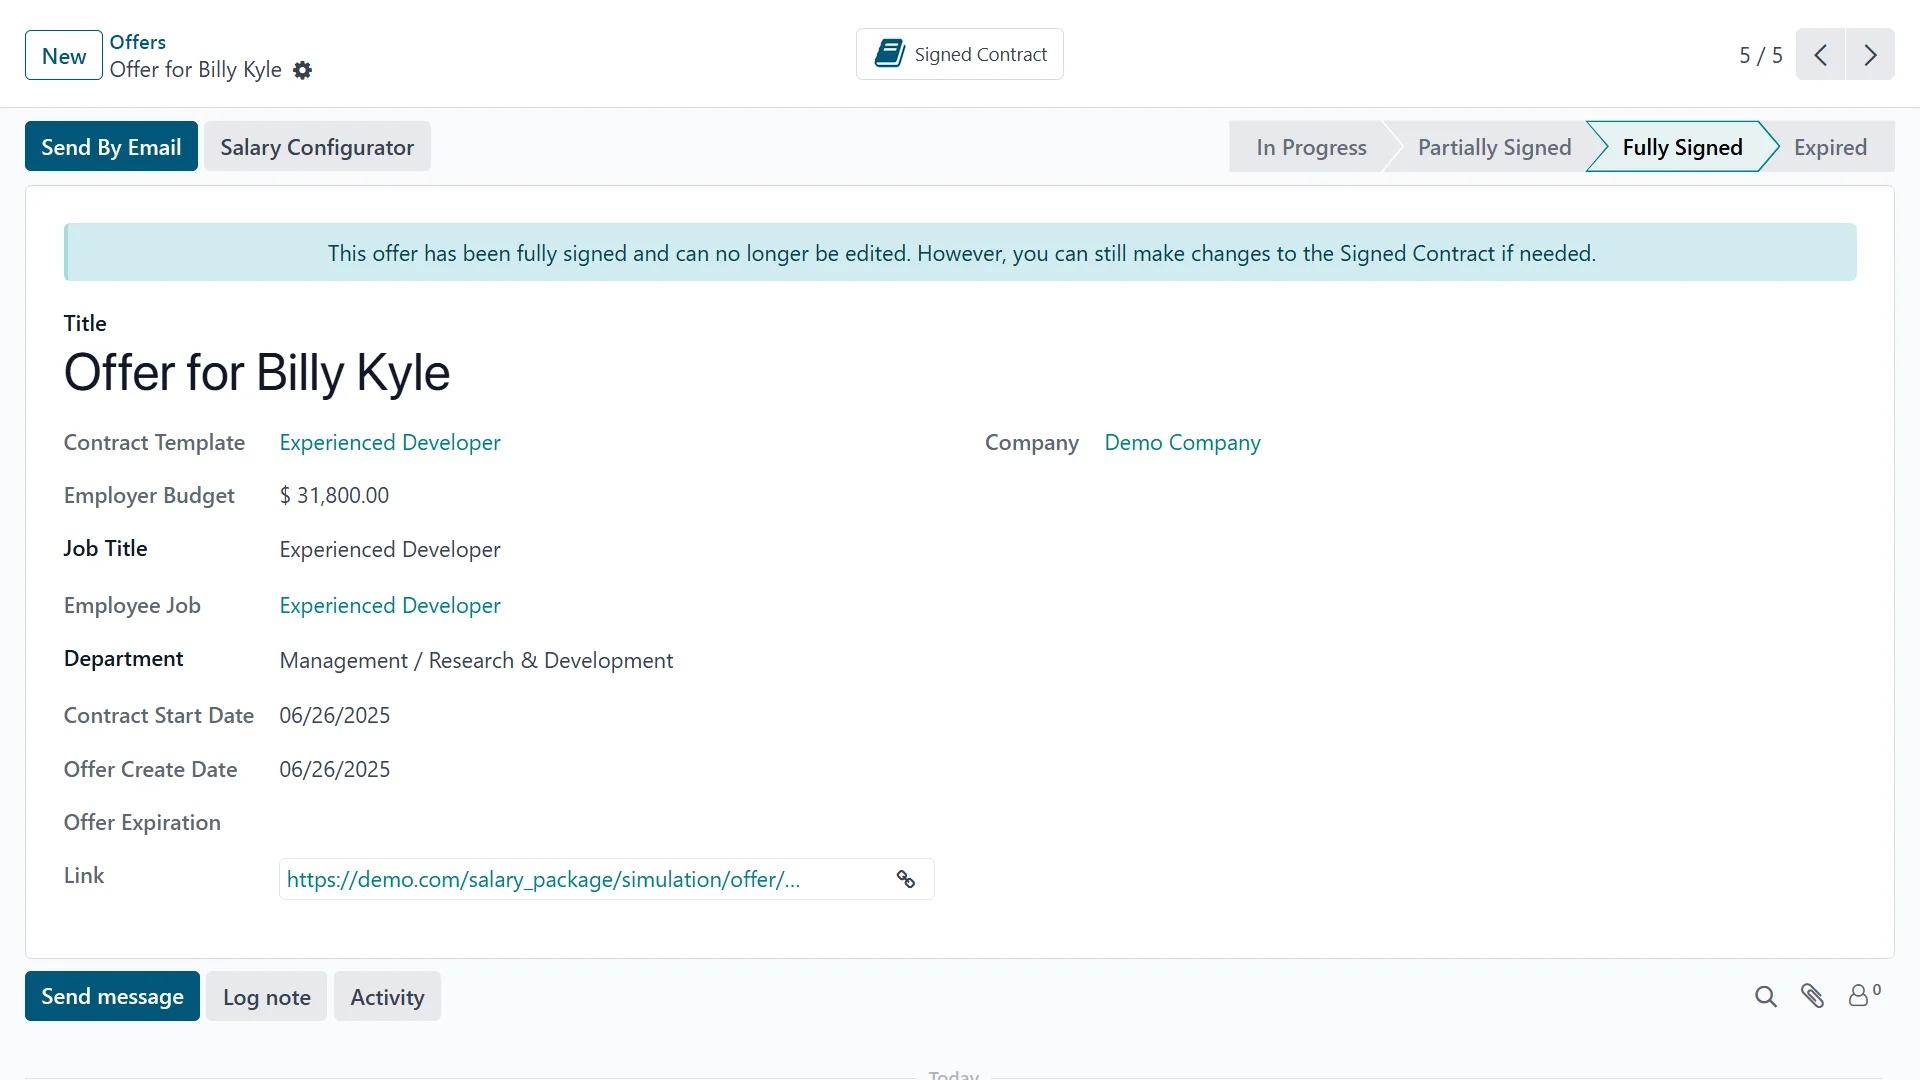
Task: Open followers icon in chatter
Action: point(1860,996)
